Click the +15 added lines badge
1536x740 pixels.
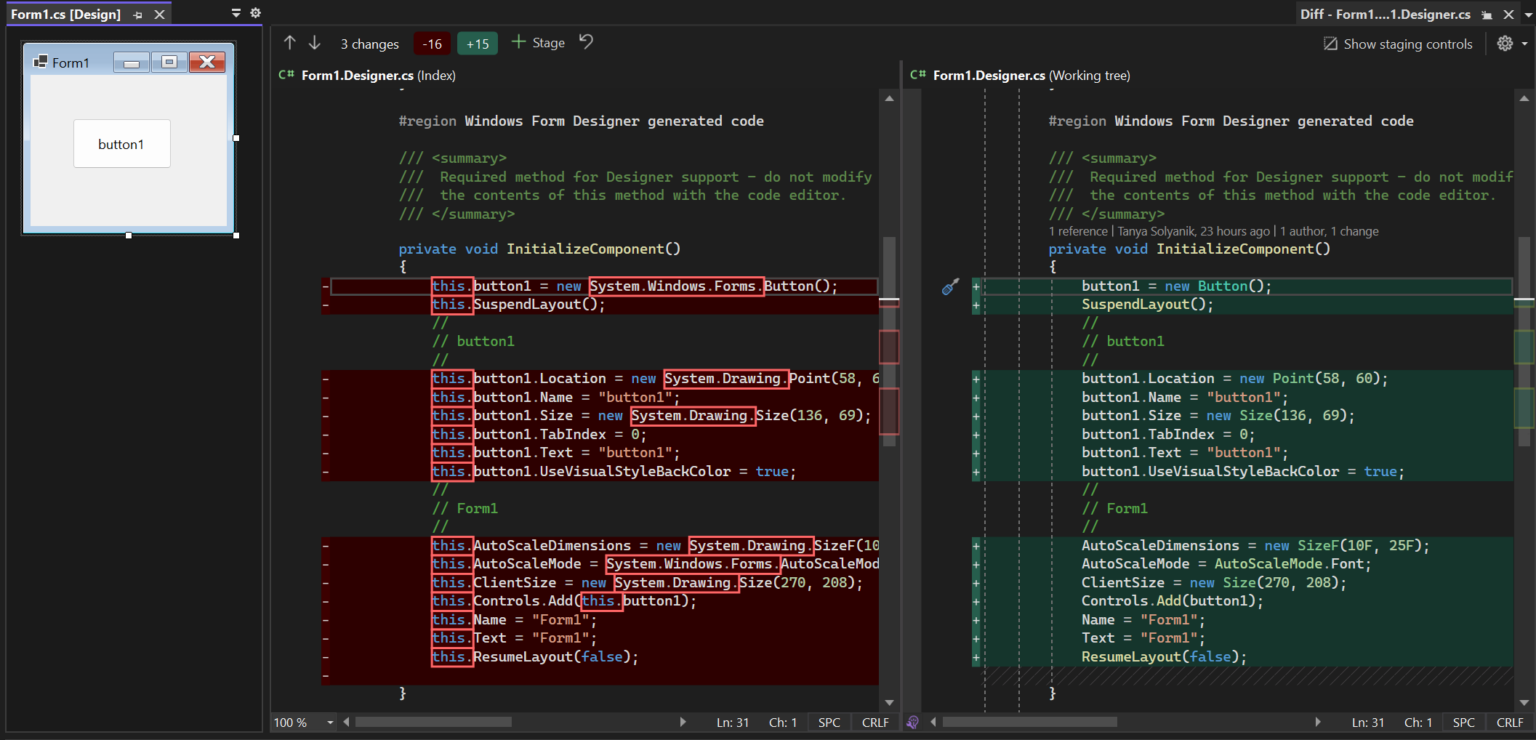(x=477, y=44)
